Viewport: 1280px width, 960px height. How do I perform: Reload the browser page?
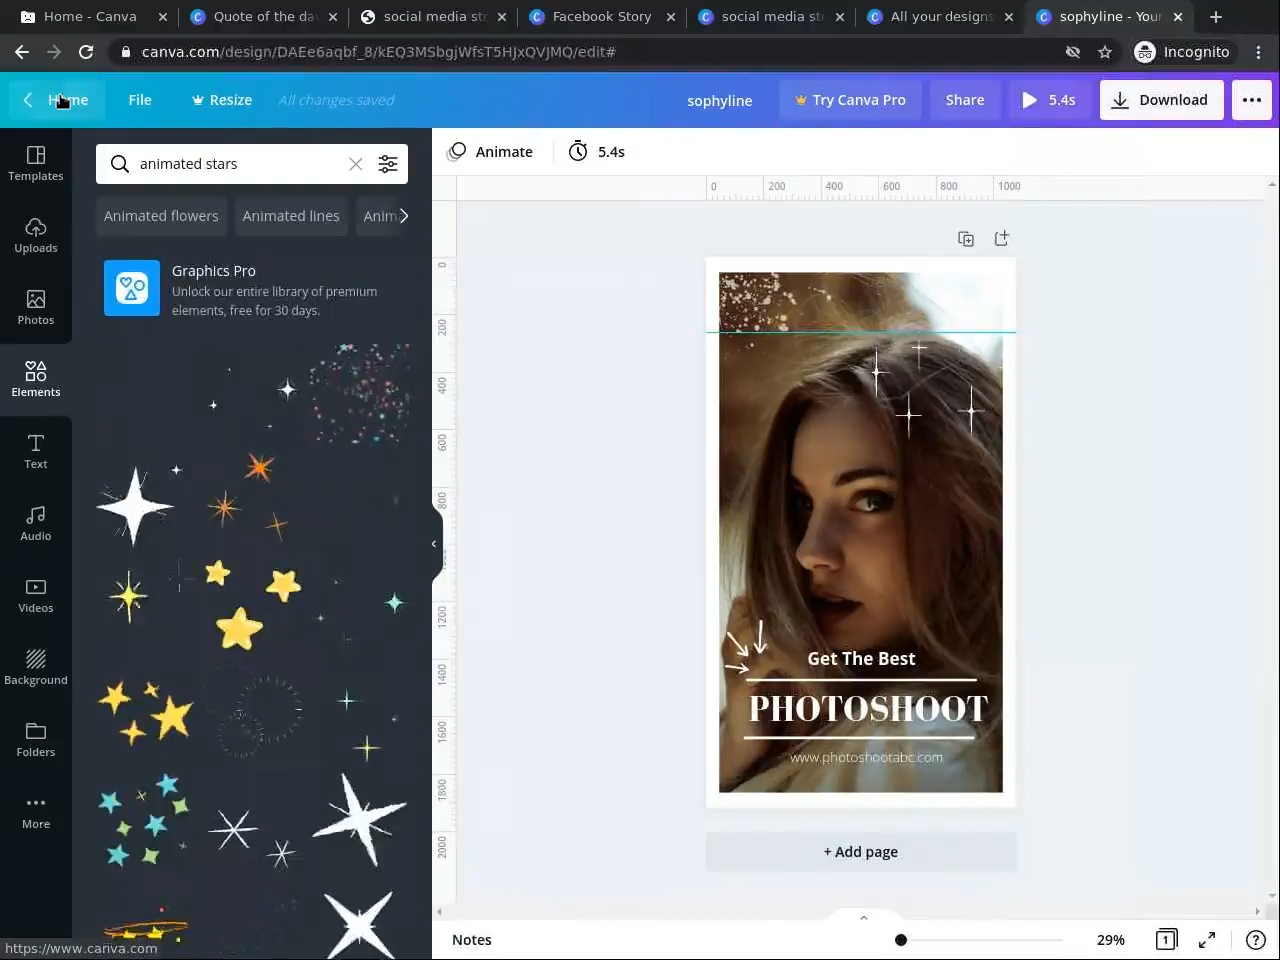[x=86, y=52]
